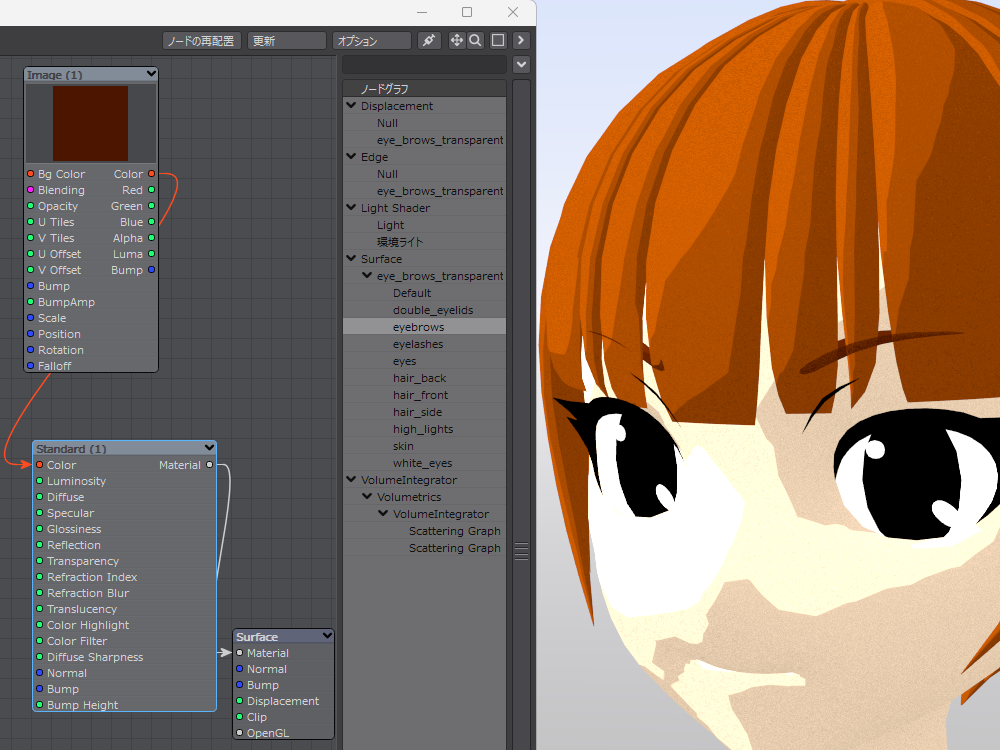Screen dimensions: 1000x750
Task: Click the dark red Image node preview swatch
Action: point(91,123)
